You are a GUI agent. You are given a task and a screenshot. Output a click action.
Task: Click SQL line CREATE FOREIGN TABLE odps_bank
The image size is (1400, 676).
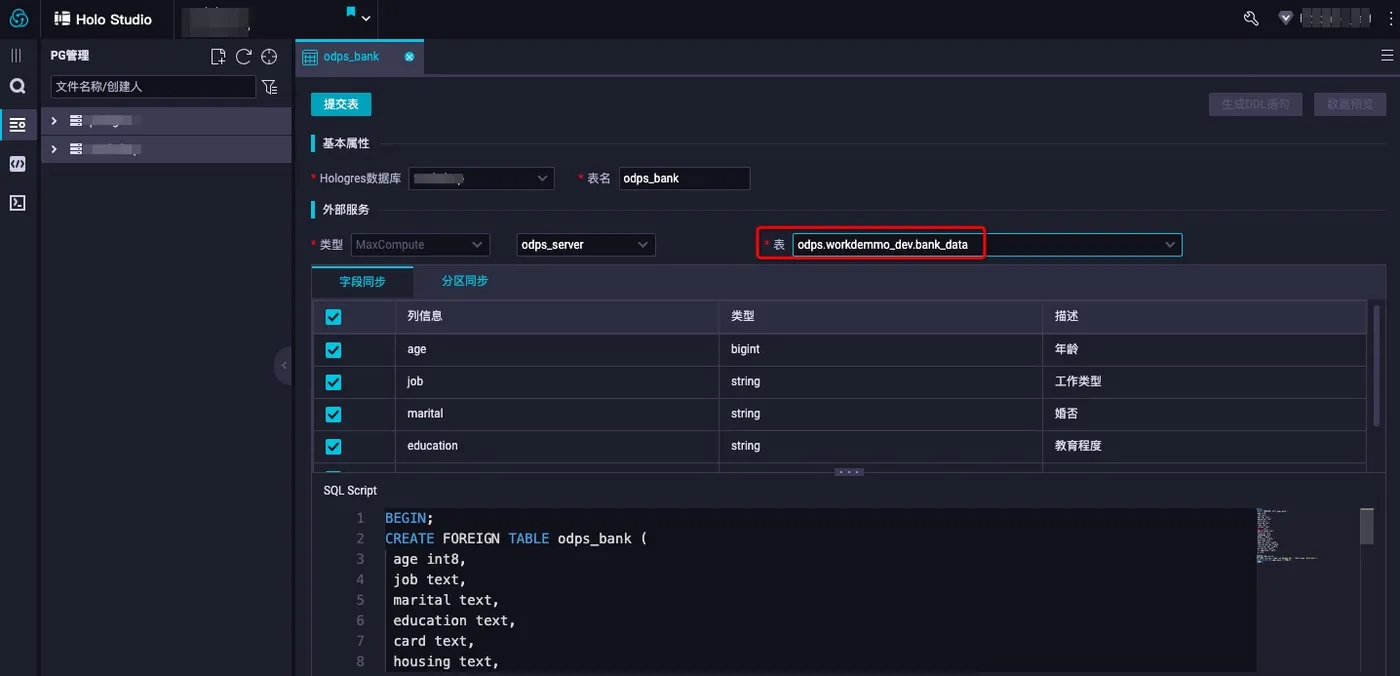pyautogui.click(x=516, y=538)
